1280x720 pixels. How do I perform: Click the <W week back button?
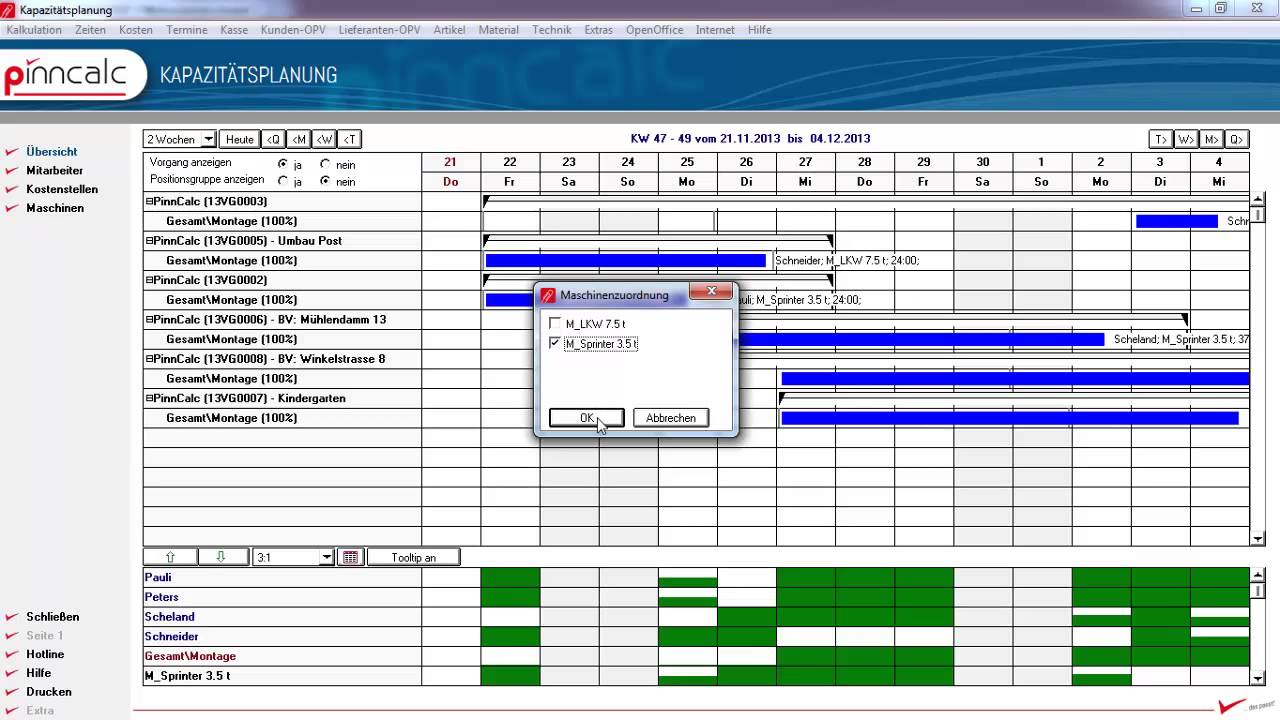tap(324, 139)
